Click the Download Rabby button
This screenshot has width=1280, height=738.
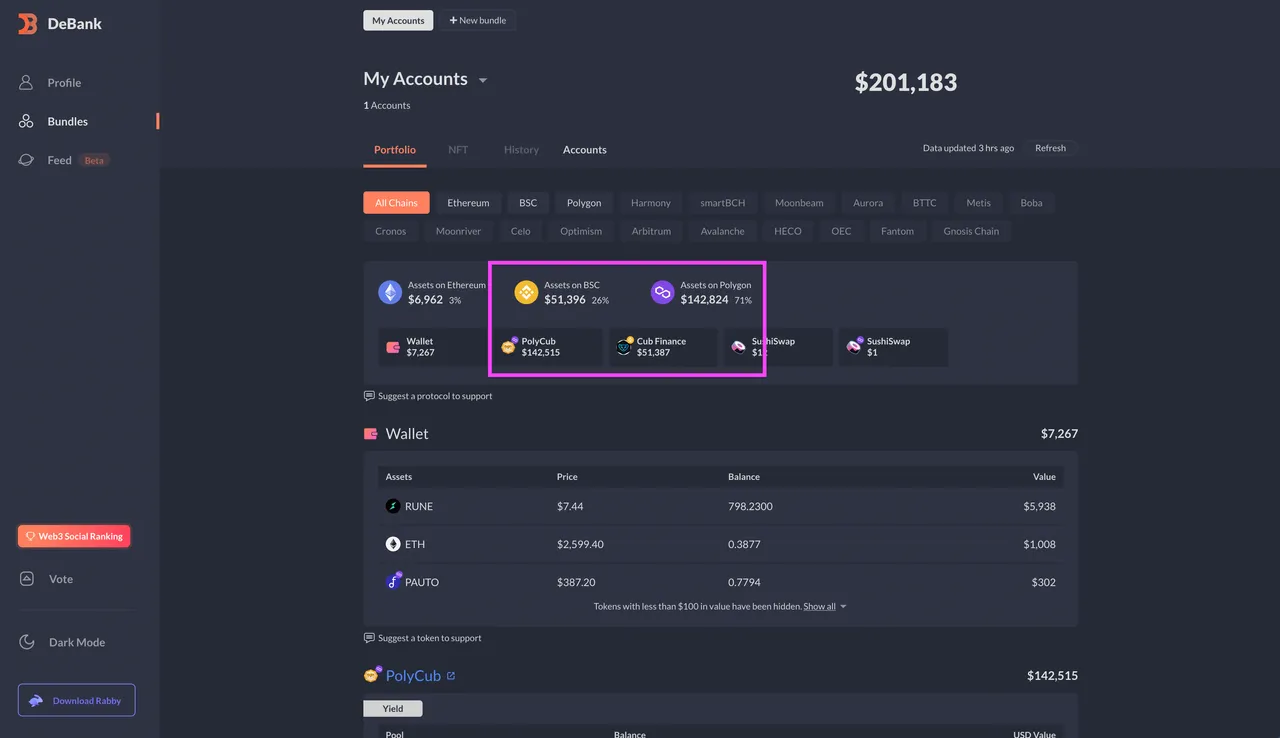pos(76,700)
